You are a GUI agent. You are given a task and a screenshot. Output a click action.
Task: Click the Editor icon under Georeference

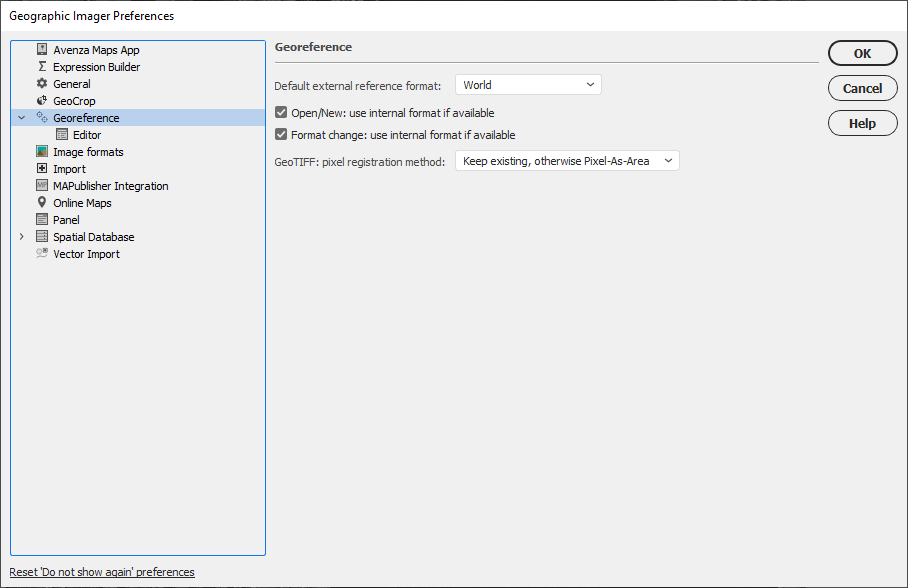(62, 134)
